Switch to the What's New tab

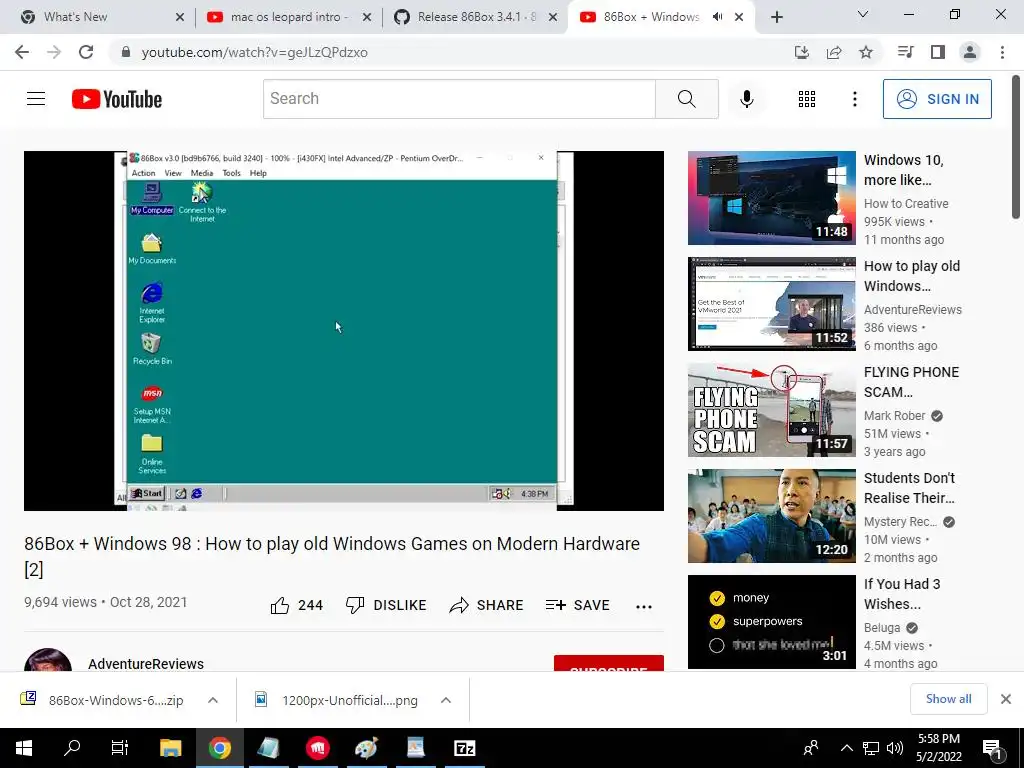tap(98, 17)
